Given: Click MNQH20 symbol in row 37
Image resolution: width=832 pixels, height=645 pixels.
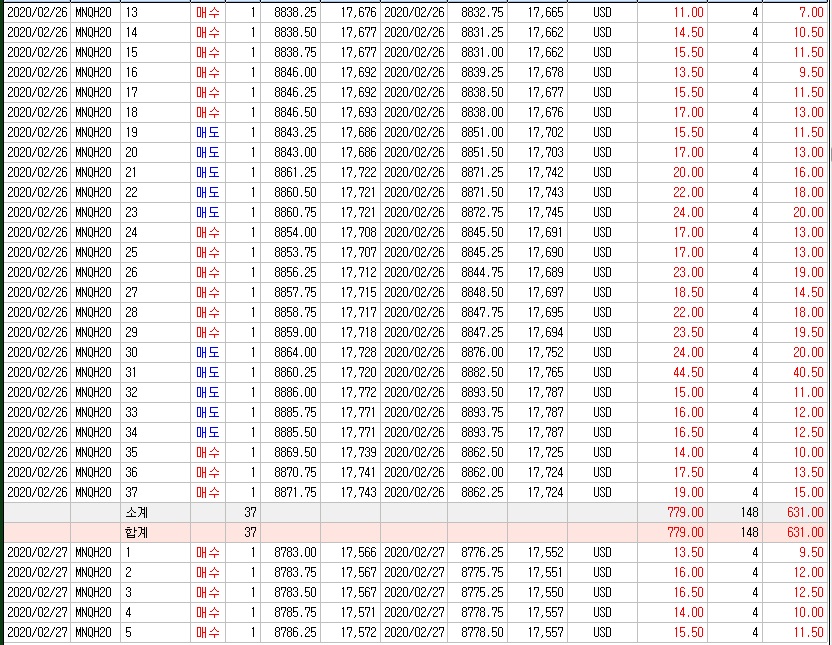Looking at the screenshot, I should click(x=93, y=492).
